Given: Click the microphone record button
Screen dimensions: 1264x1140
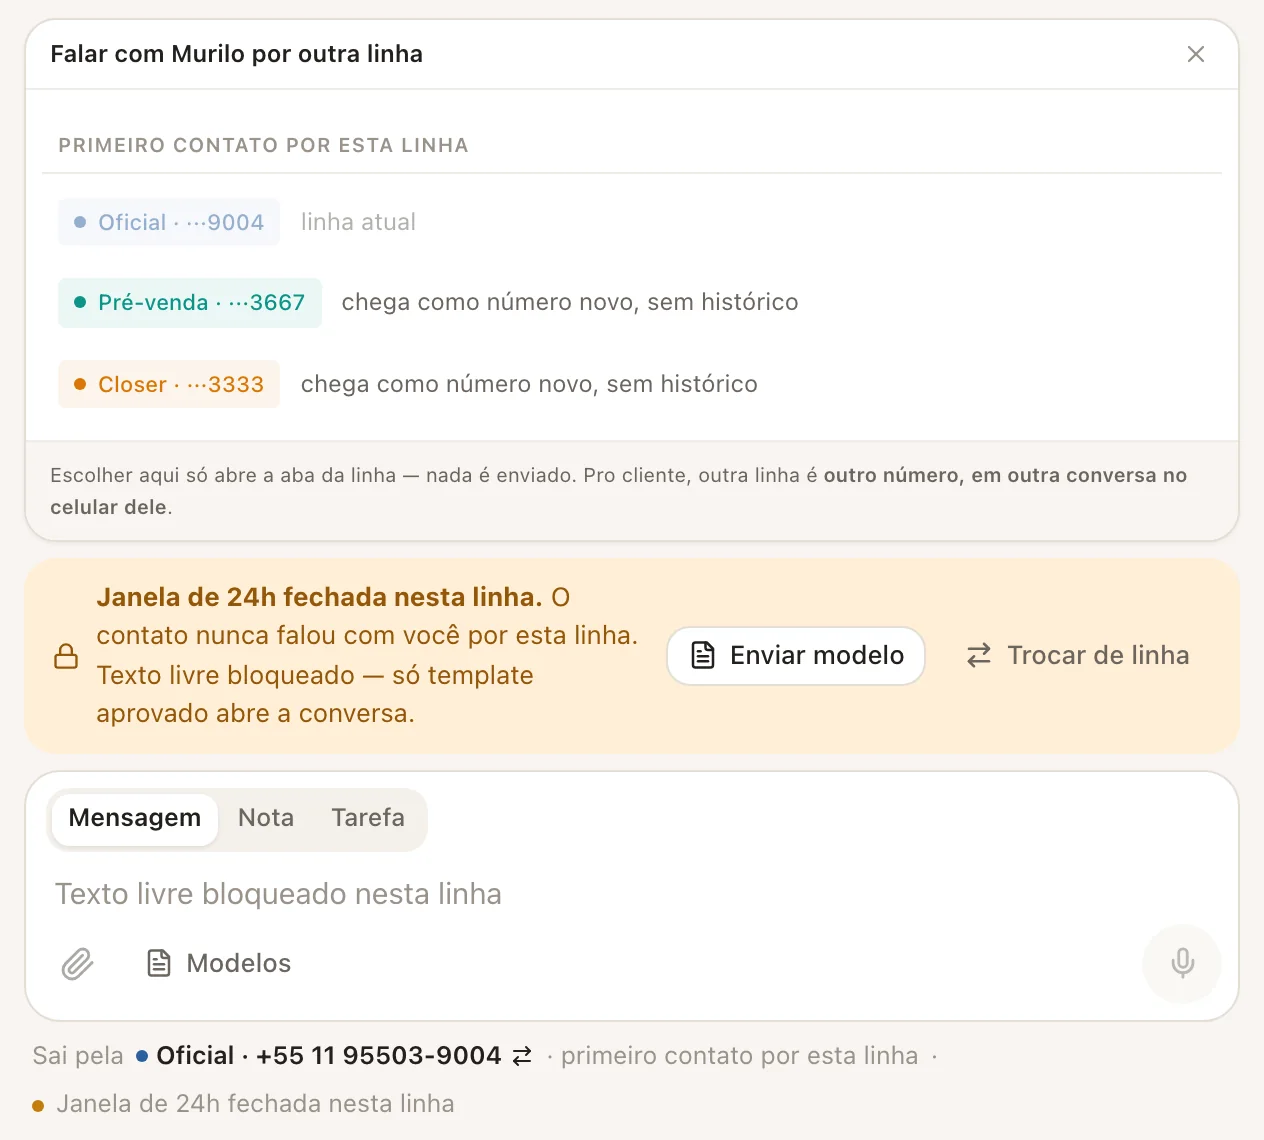Looking at the screenshot, I should coord(1182,963).
